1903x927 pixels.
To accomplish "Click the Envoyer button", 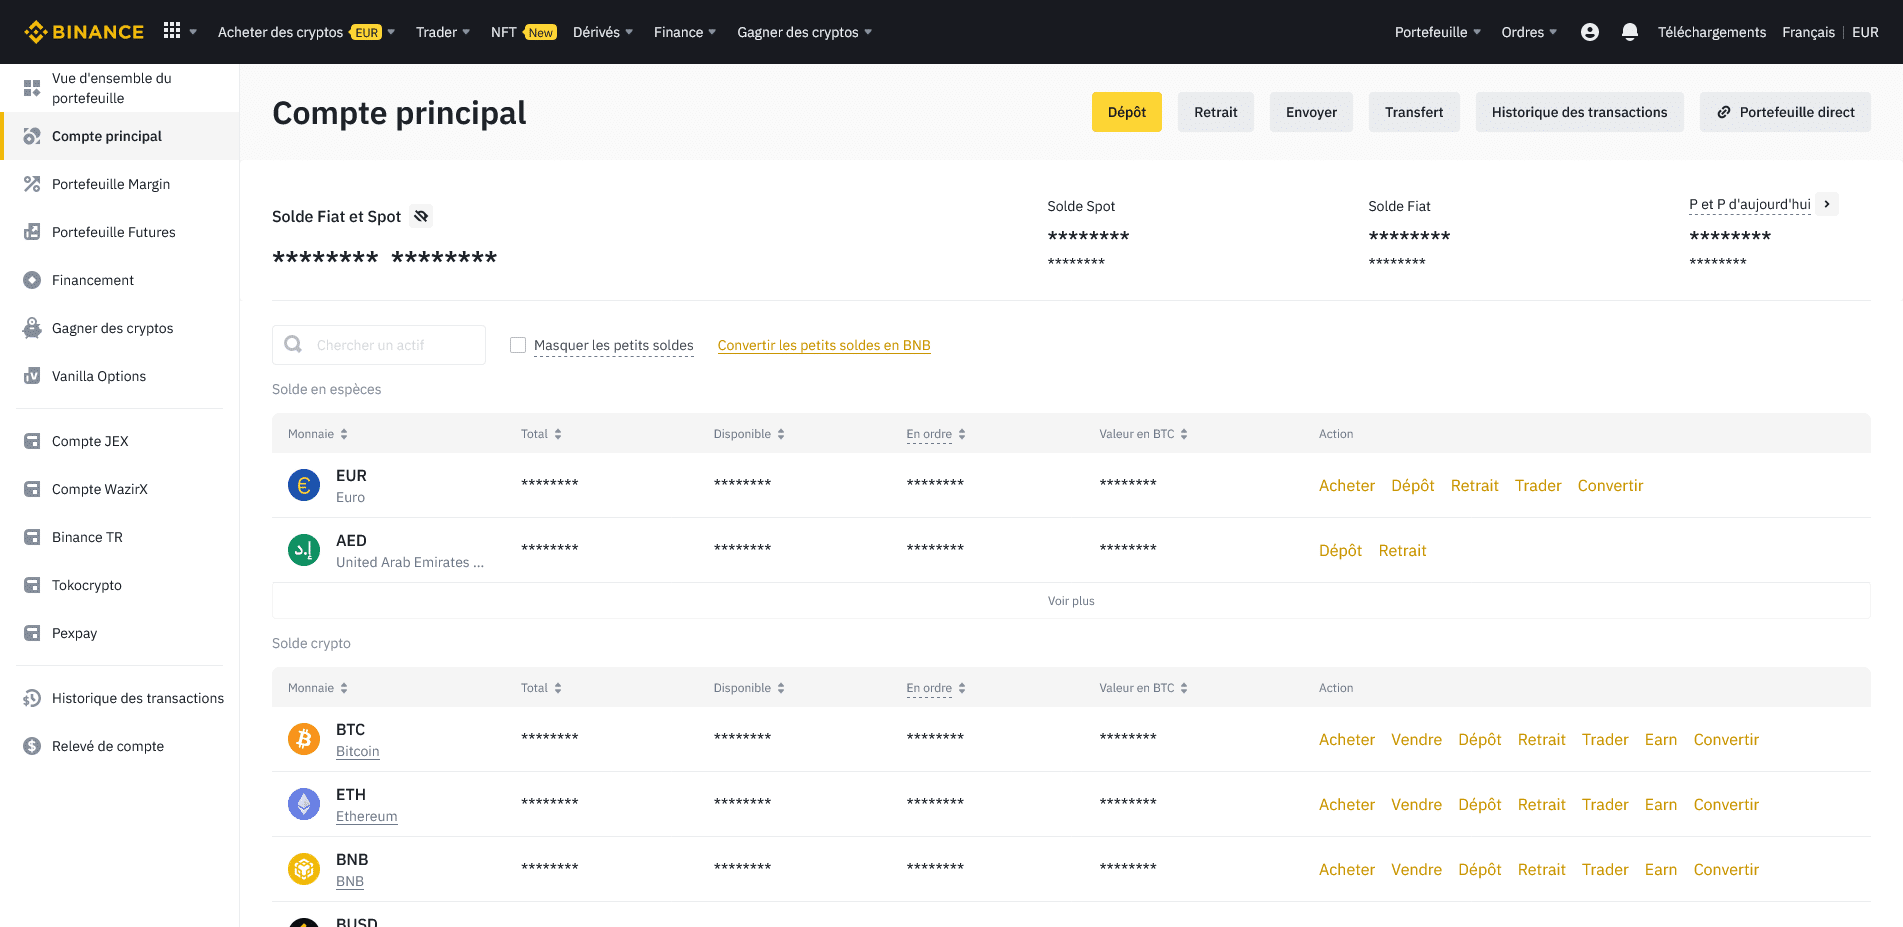I will pyautogui.click(x=1311, y=112).
